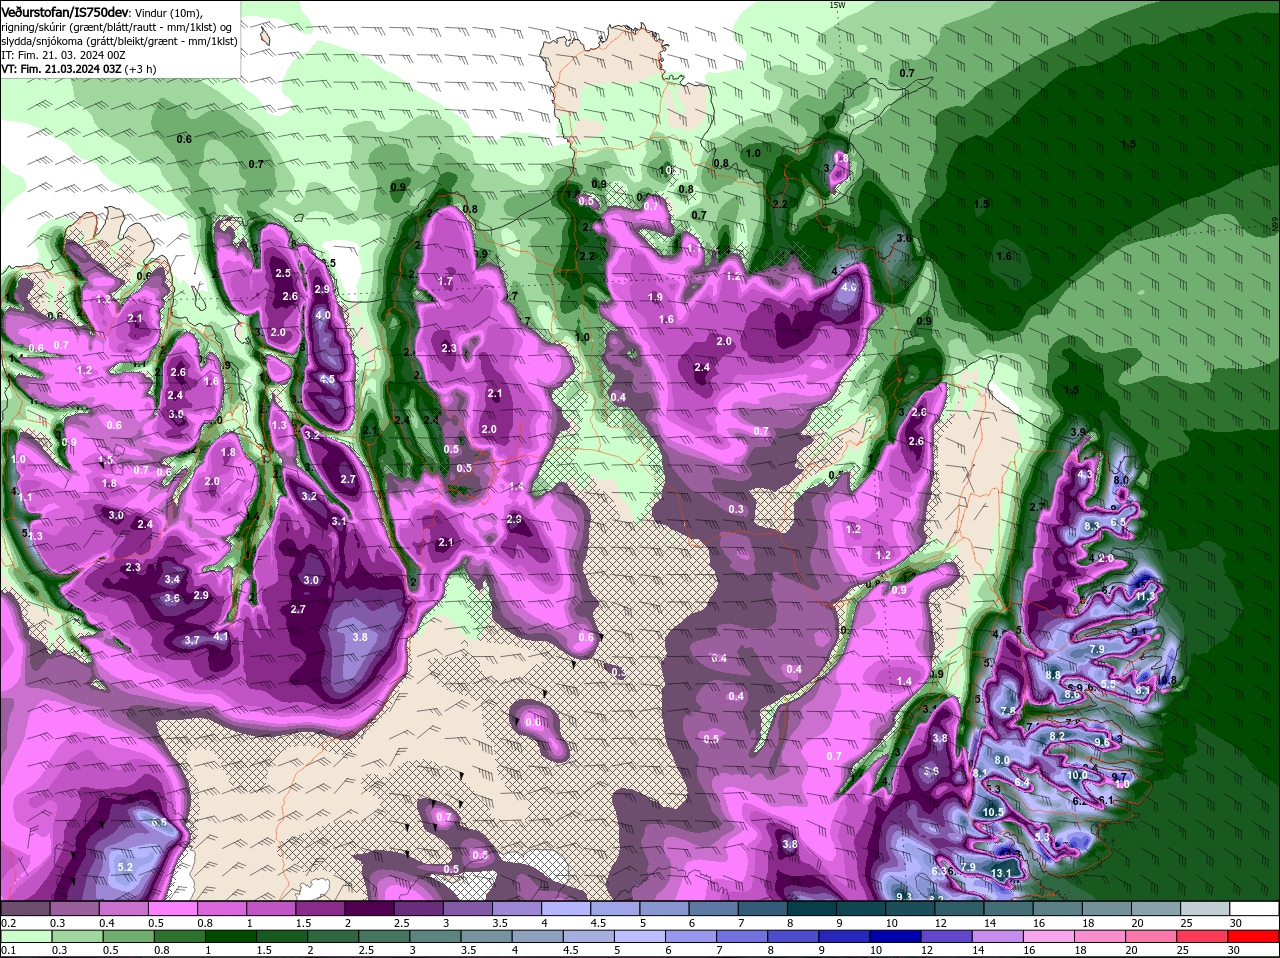Click the 3.4 snowfall value
The height and width of the screenshot is (958, 1280).
172,579
